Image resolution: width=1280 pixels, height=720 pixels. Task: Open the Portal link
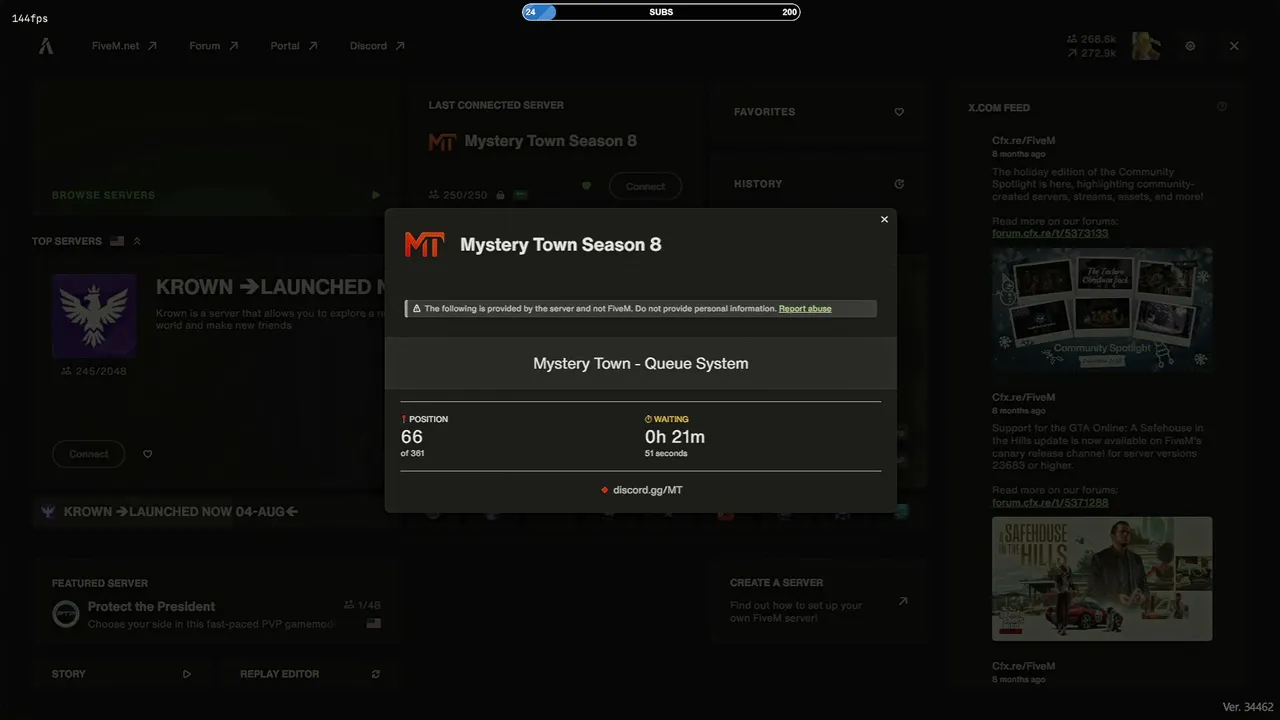(294, 46)
